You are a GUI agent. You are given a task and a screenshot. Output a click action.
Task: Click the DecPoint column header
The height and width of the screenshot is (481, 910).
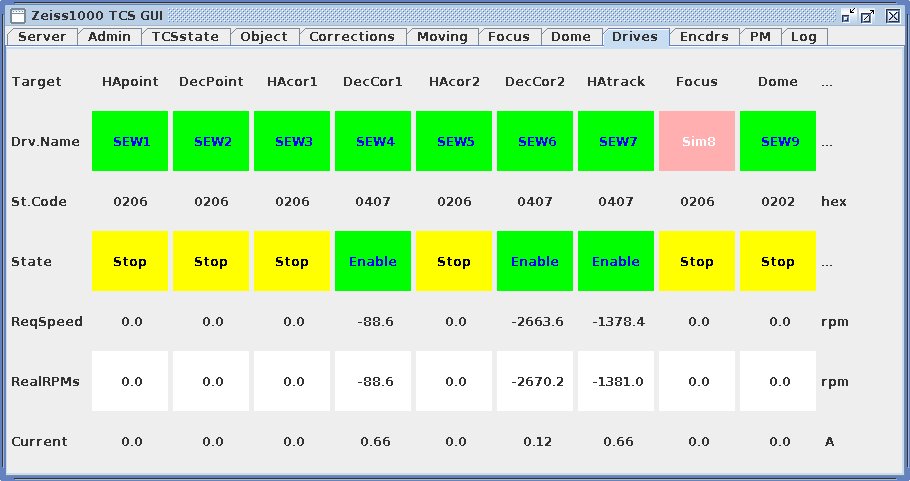coord(211,82)
